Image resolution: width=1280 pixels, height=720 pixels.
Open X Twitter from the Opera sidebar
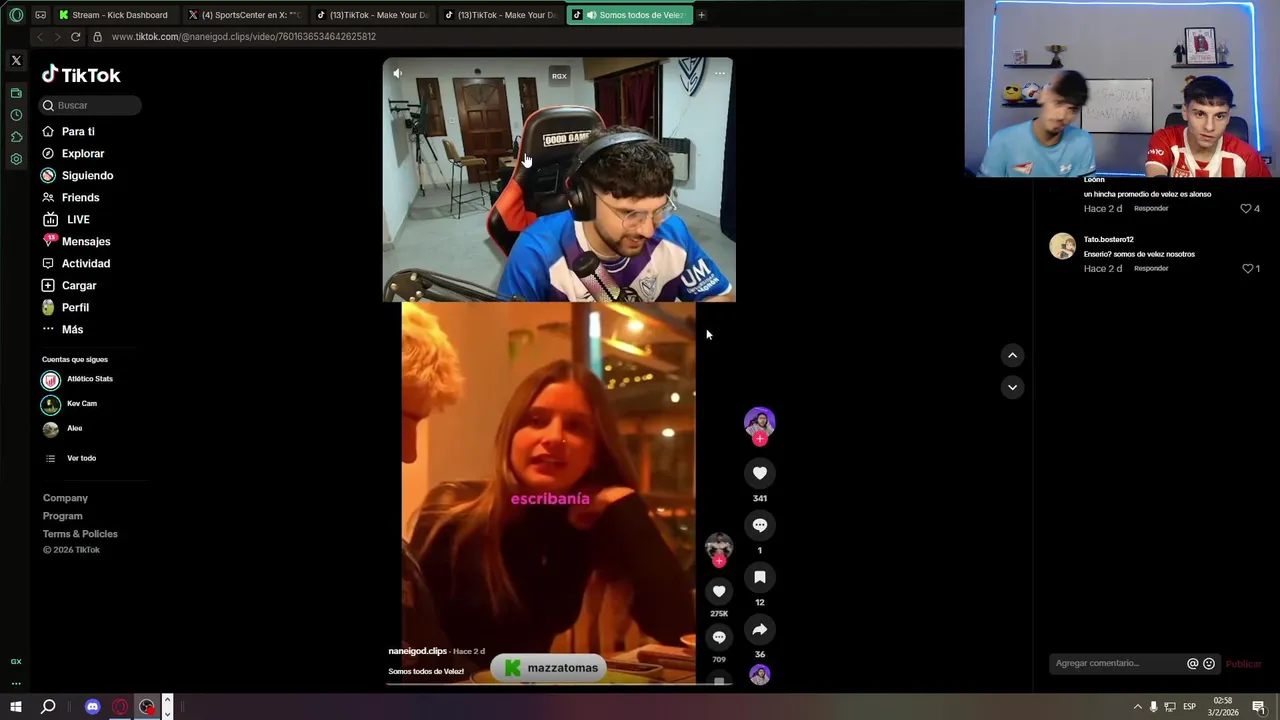[x=16, y=61]
